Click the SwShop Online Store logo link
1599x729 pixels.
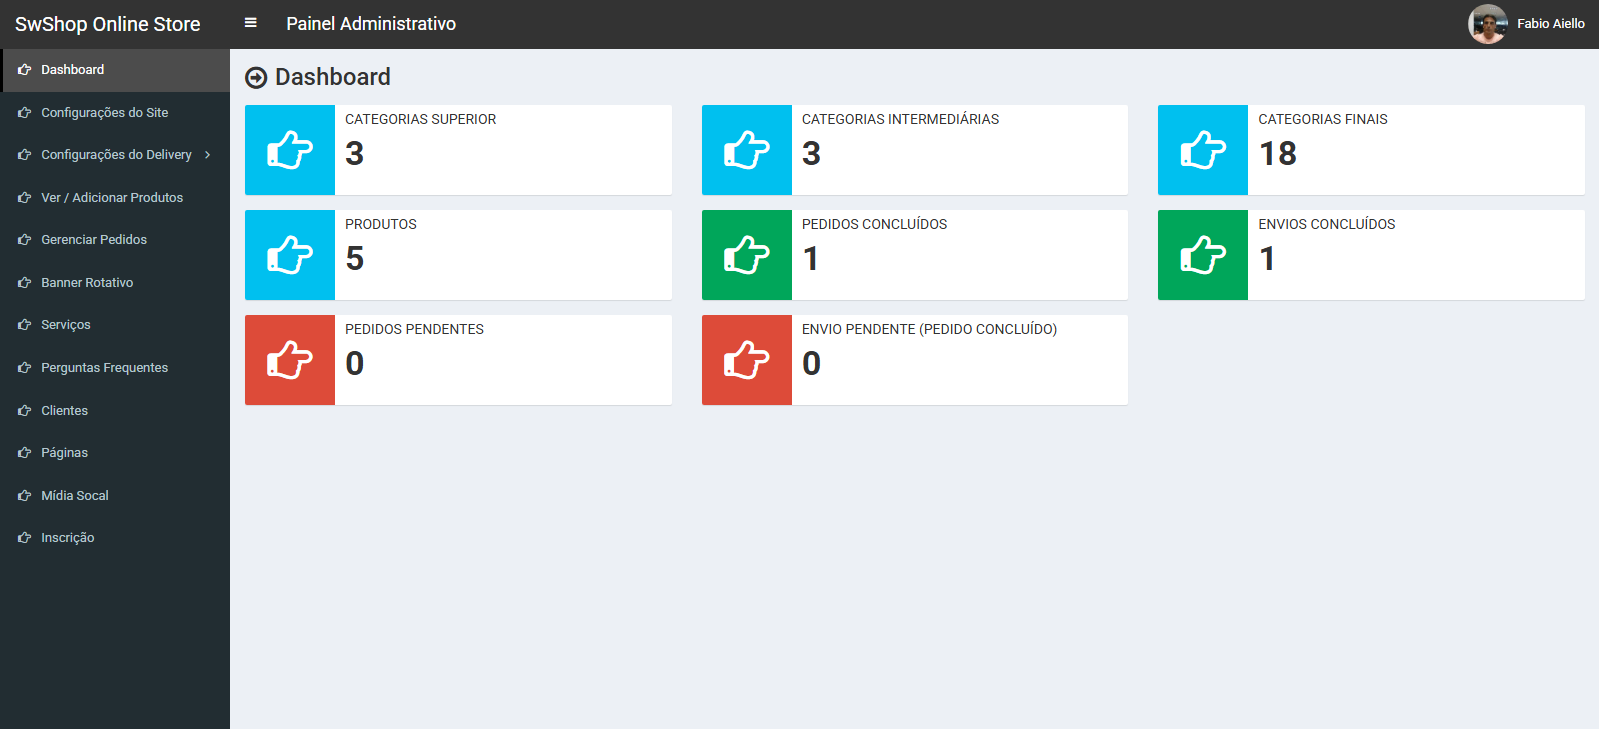tap(108, 24)
